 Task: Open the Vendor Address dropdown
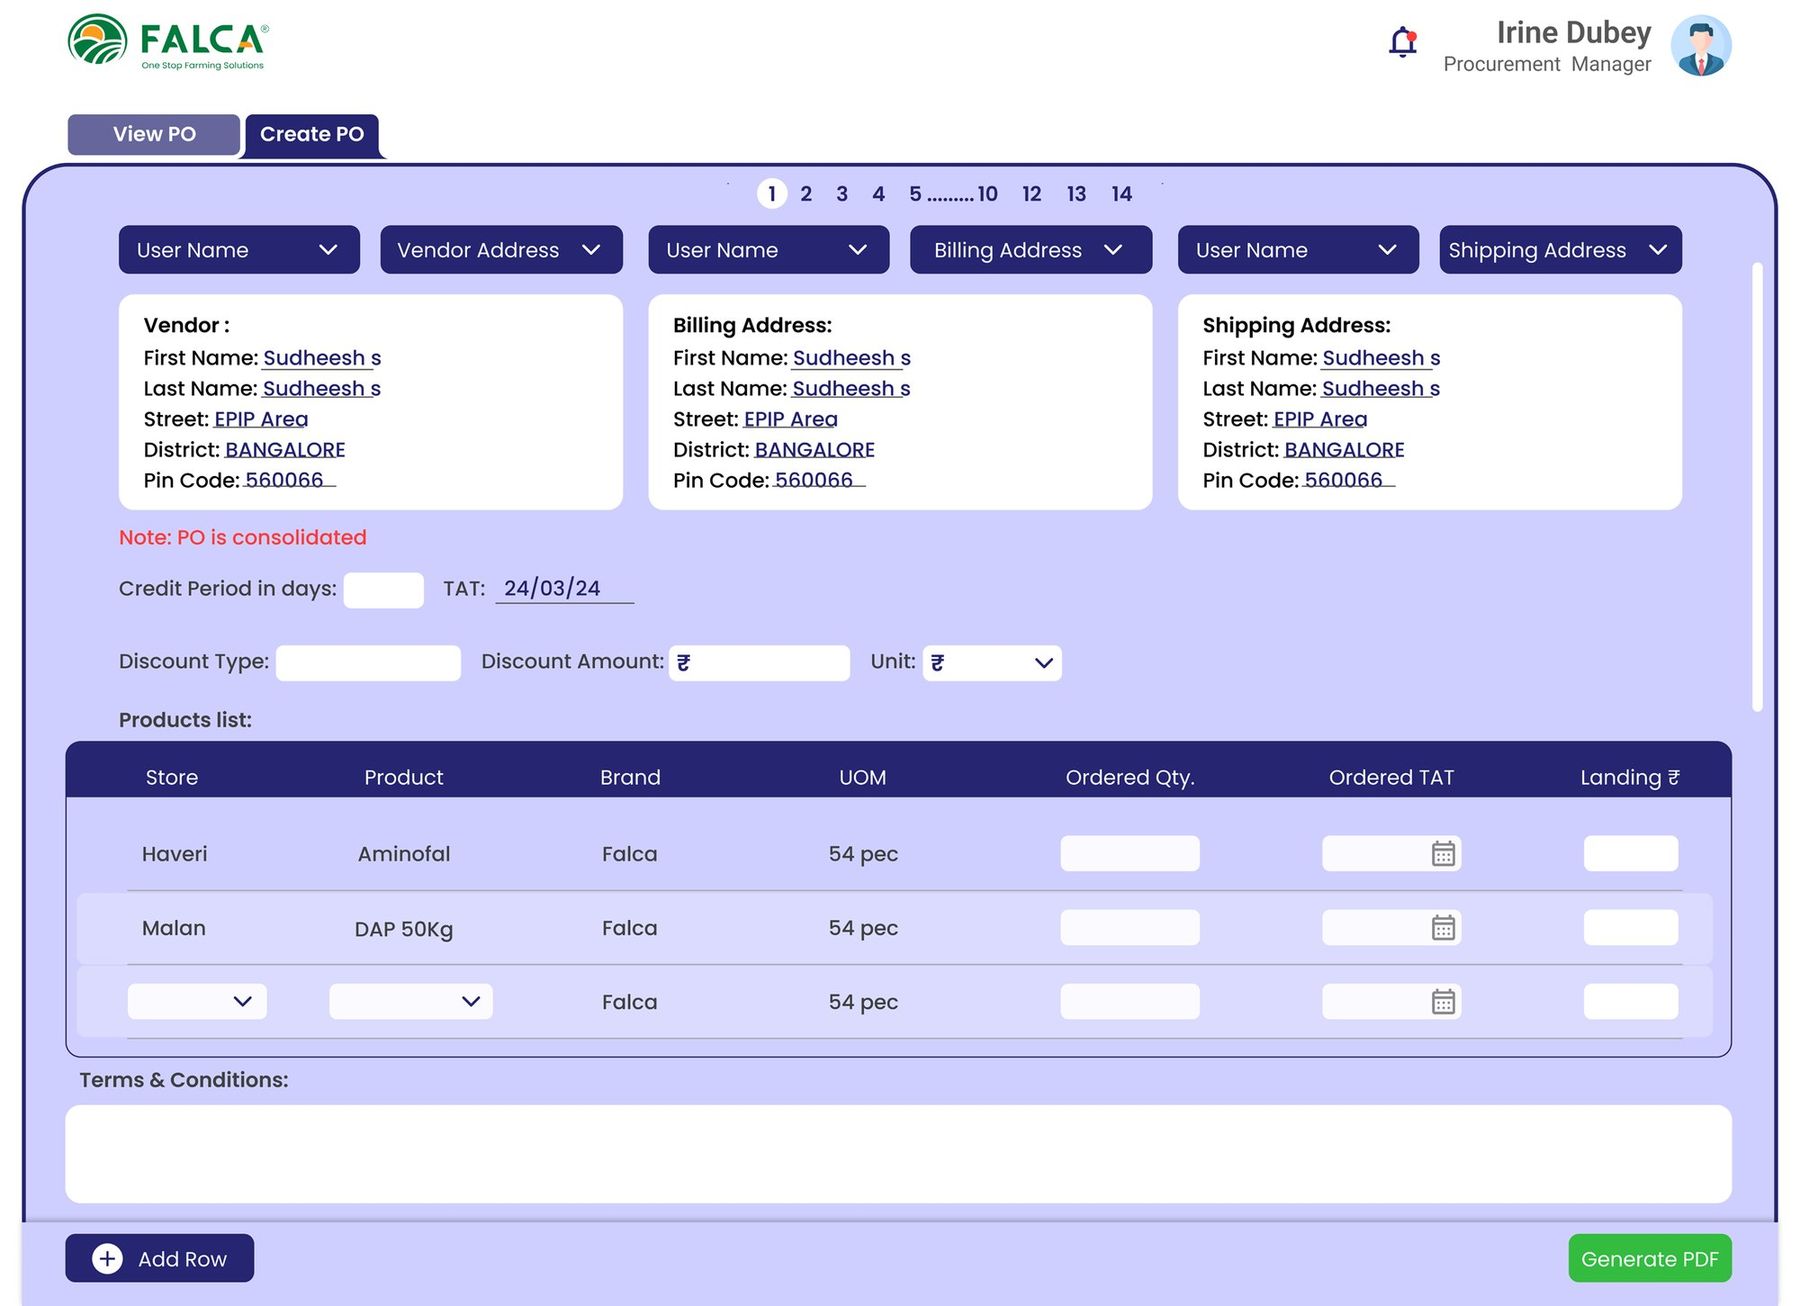501,250
